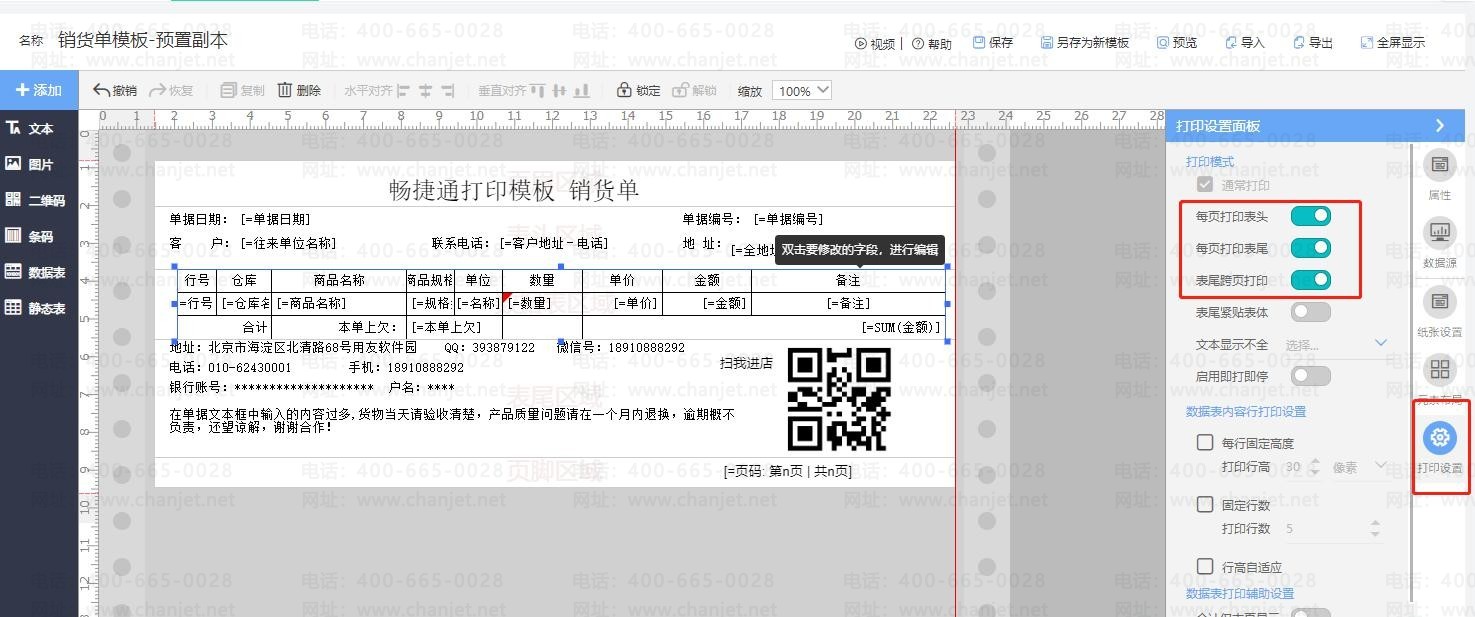
Task: Center selected items horizontally
Action: (425, 90)
